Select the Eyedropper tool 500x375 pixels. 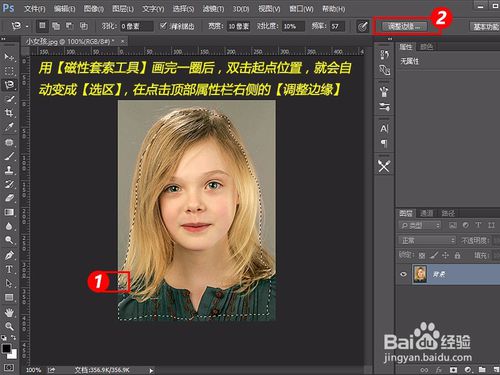pos(9,127)
